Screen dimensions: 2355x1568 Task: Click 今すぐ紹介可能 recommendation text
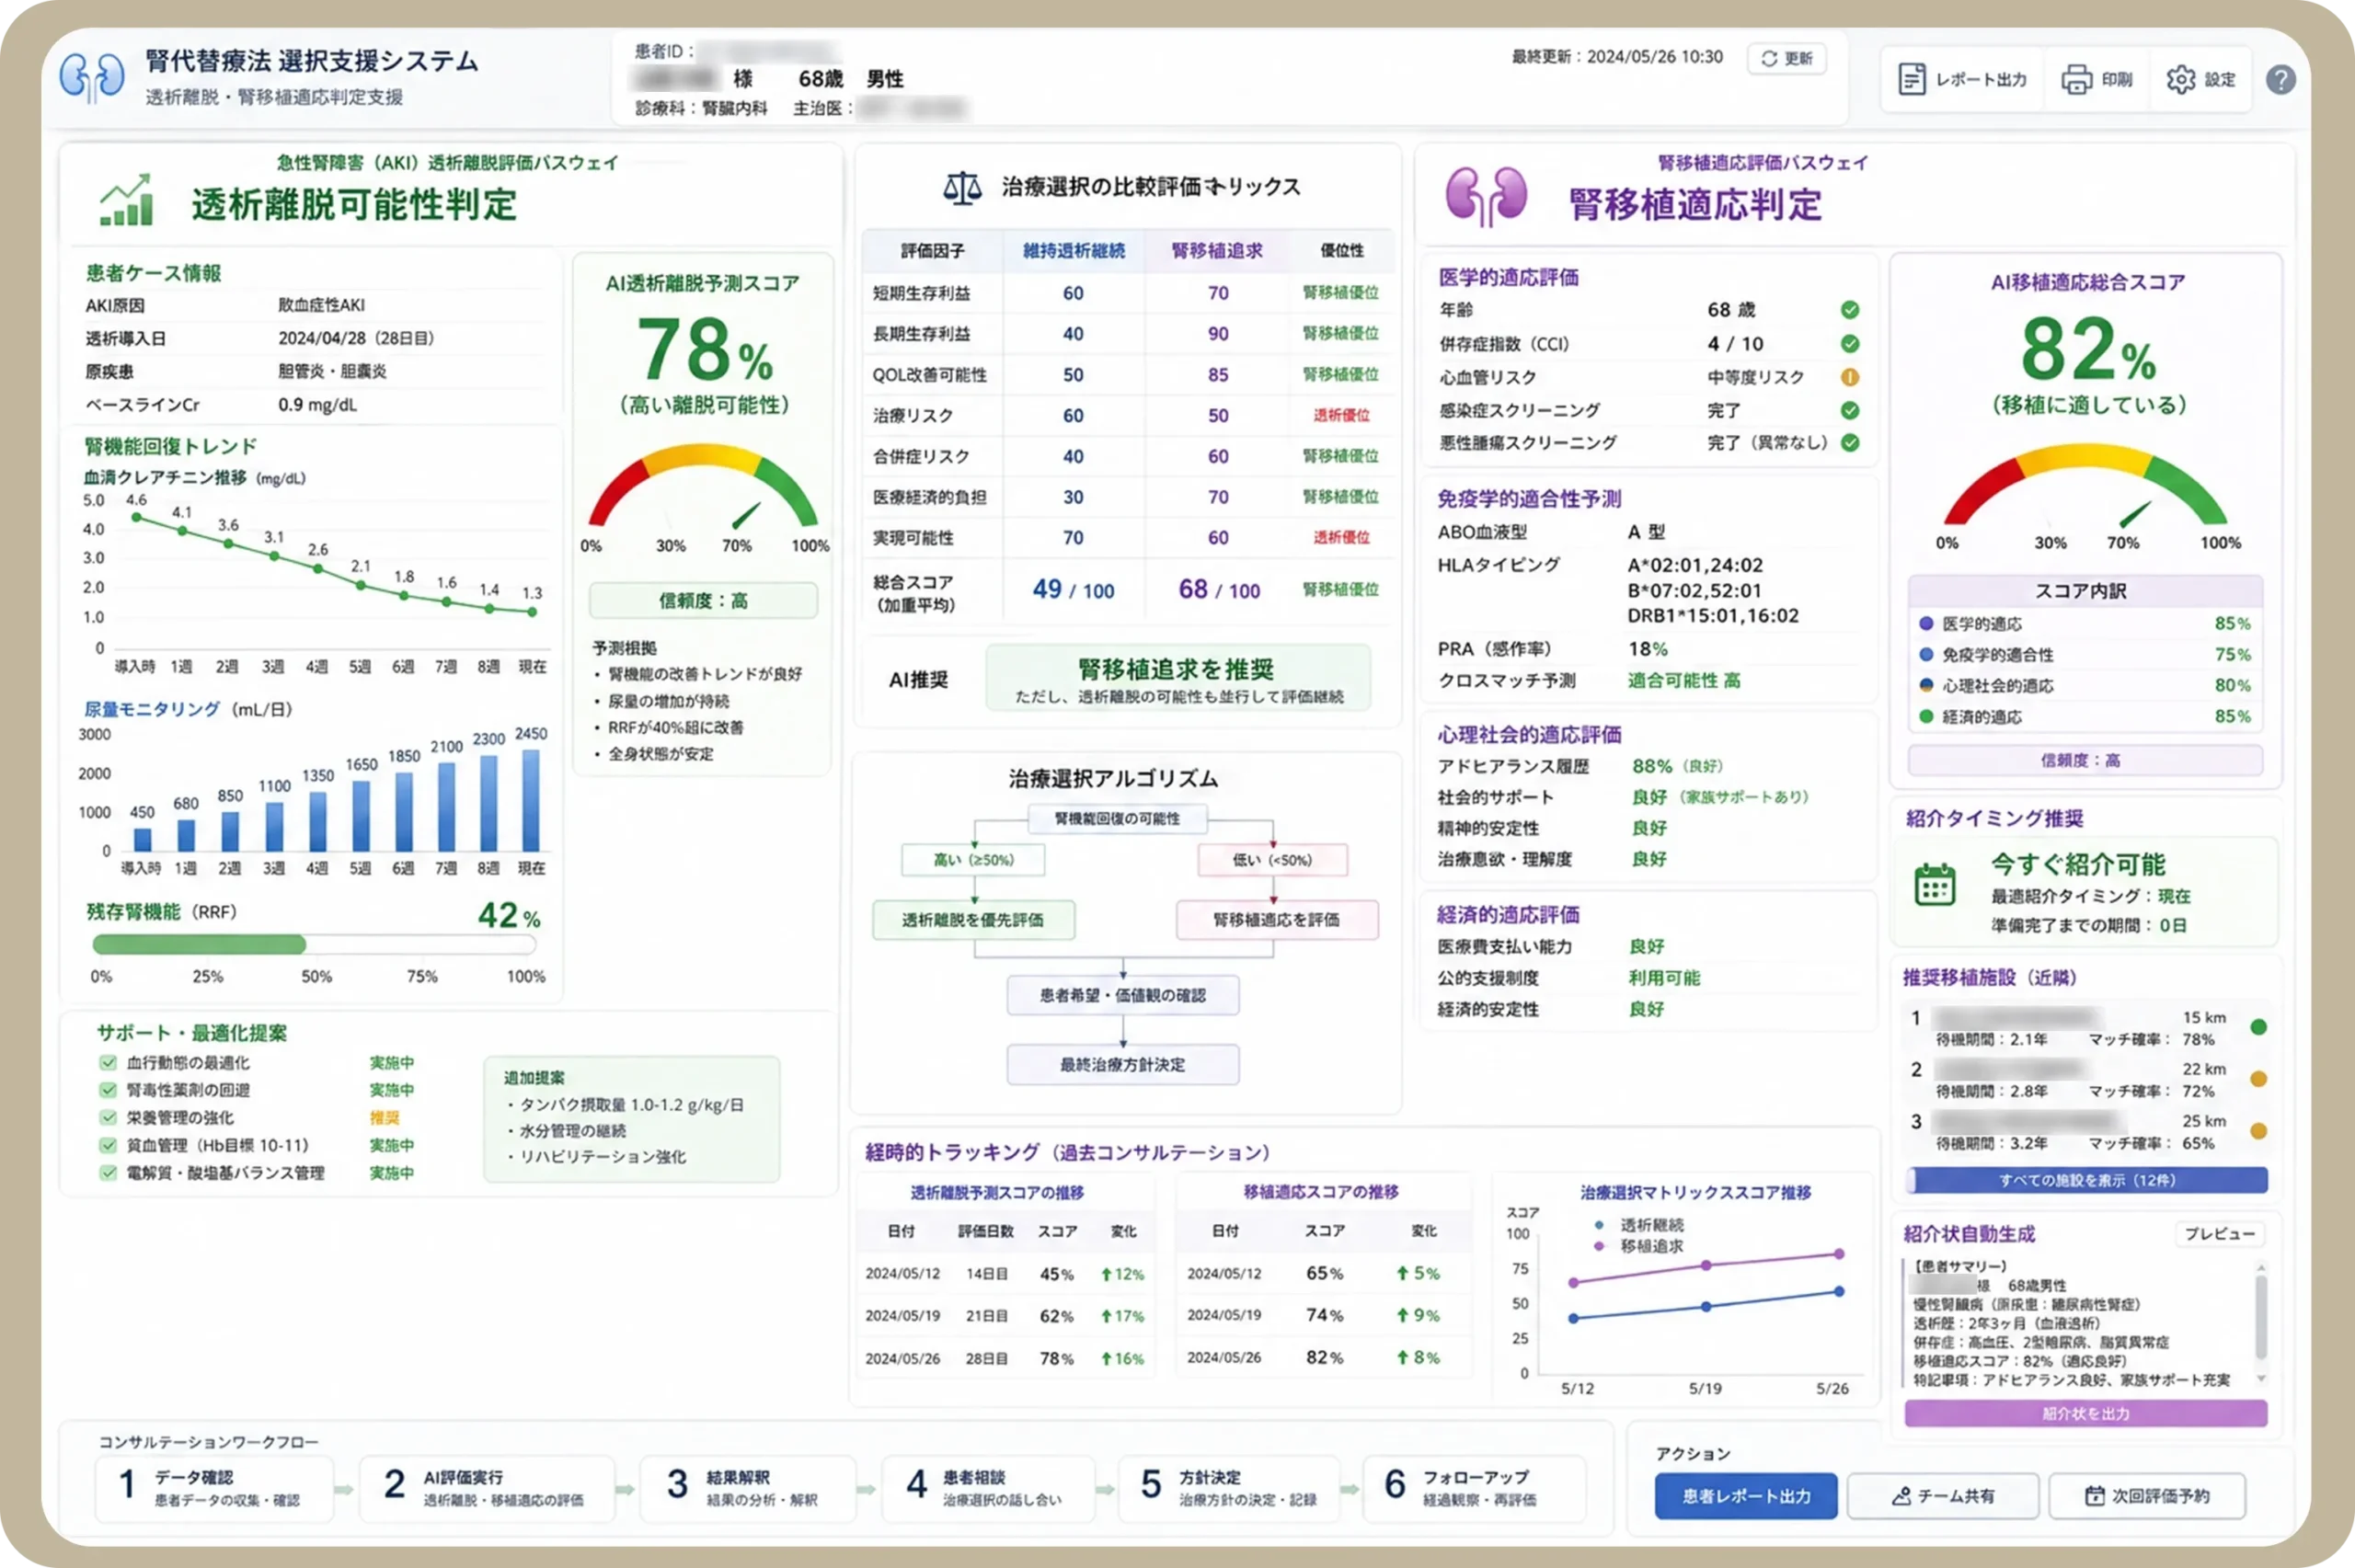coord(2078,864)
